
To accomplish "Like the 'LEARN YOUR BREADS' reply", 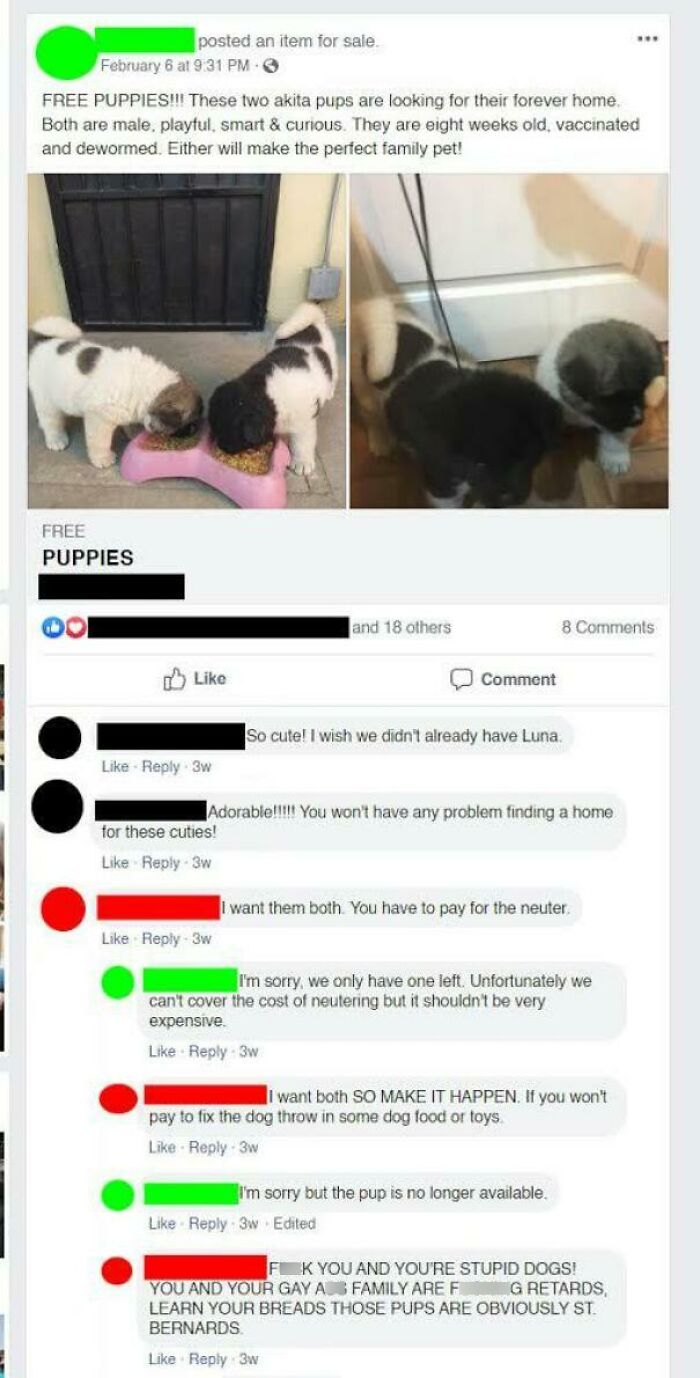I will pyautogui.click(x=162, y=1359).
